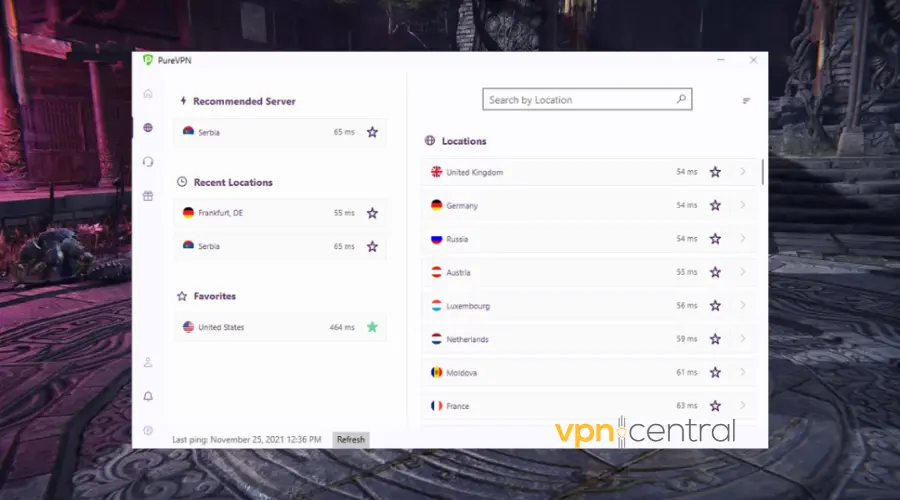The width and height of the screenshot is (900, 500).
Task: Favorite the United Kingdom location star
Action: pos(715,172)
